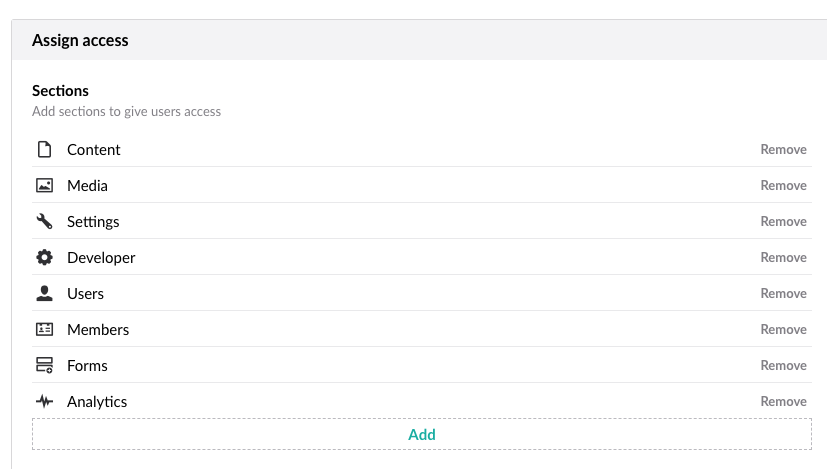Add a new section via Add button
Screen dimensions: 827x469
pyautogui.click(x=422, y=434)
